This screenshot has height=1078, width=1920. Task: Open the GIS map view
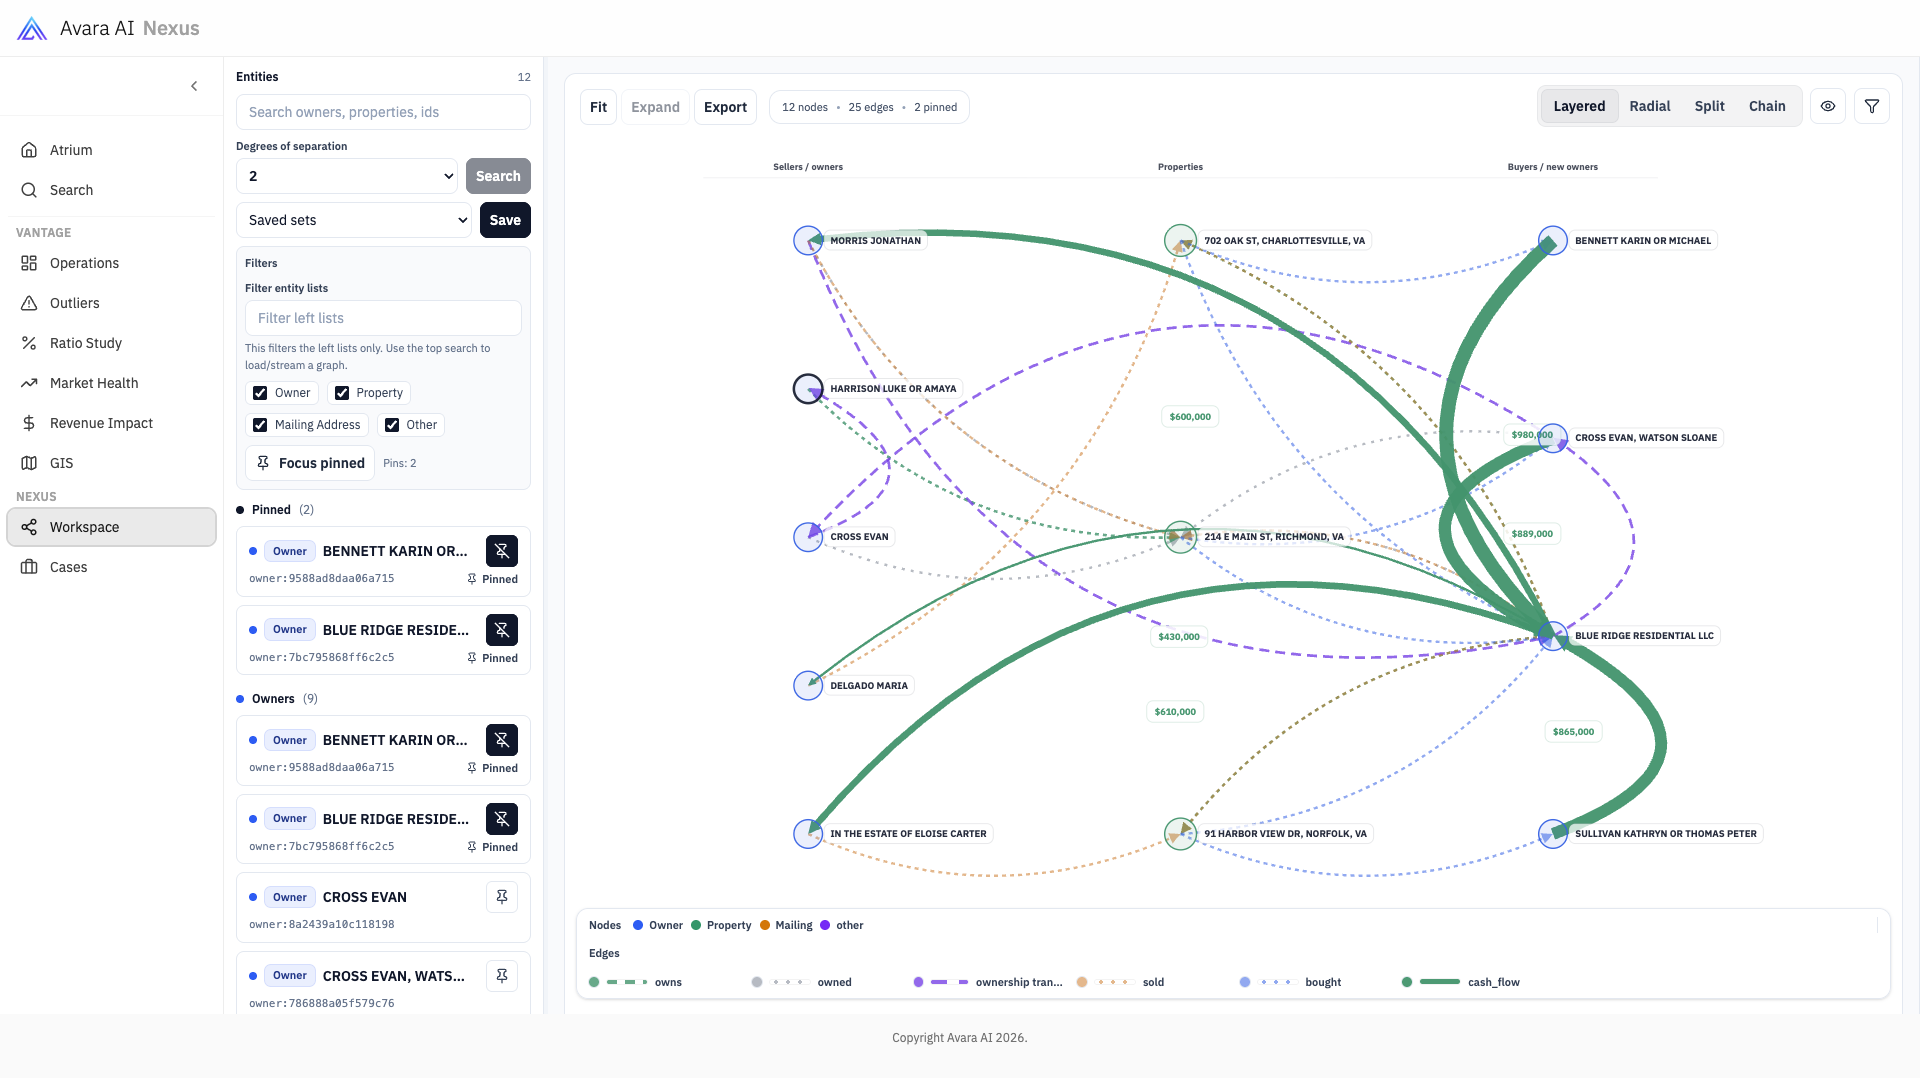[61, 463]
